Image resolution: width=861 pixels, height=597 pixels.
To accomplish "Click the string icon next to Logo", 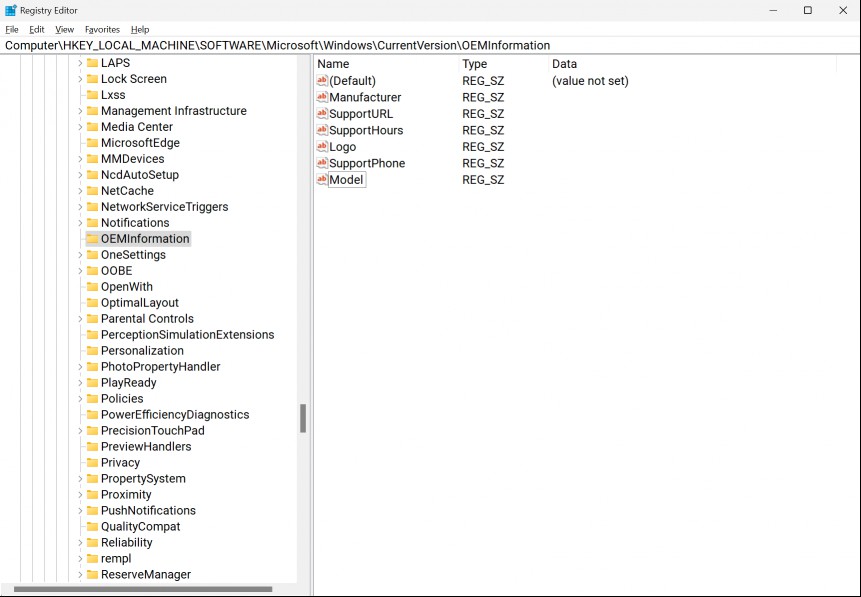I will 322,147.
